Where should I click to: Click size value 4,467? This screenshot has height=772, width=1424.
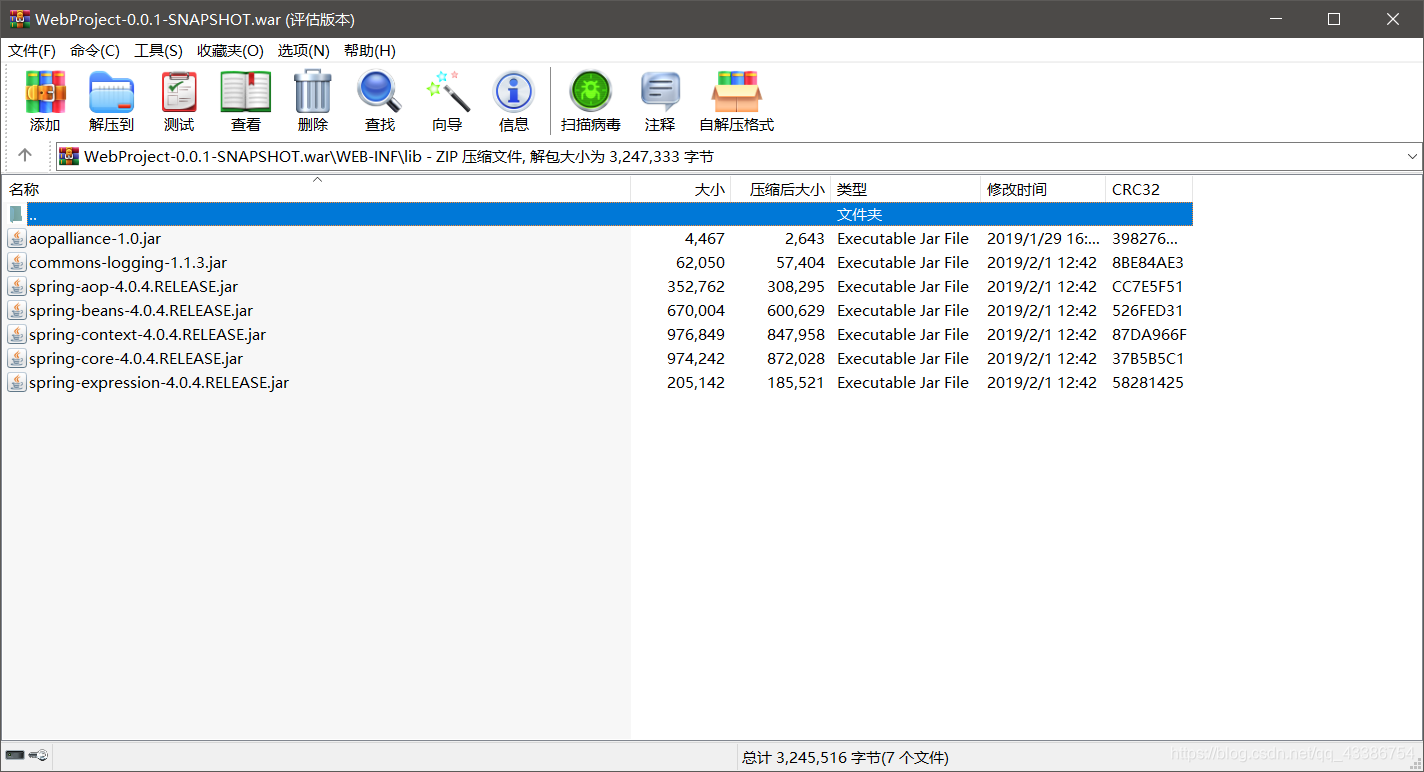(705, 239)
